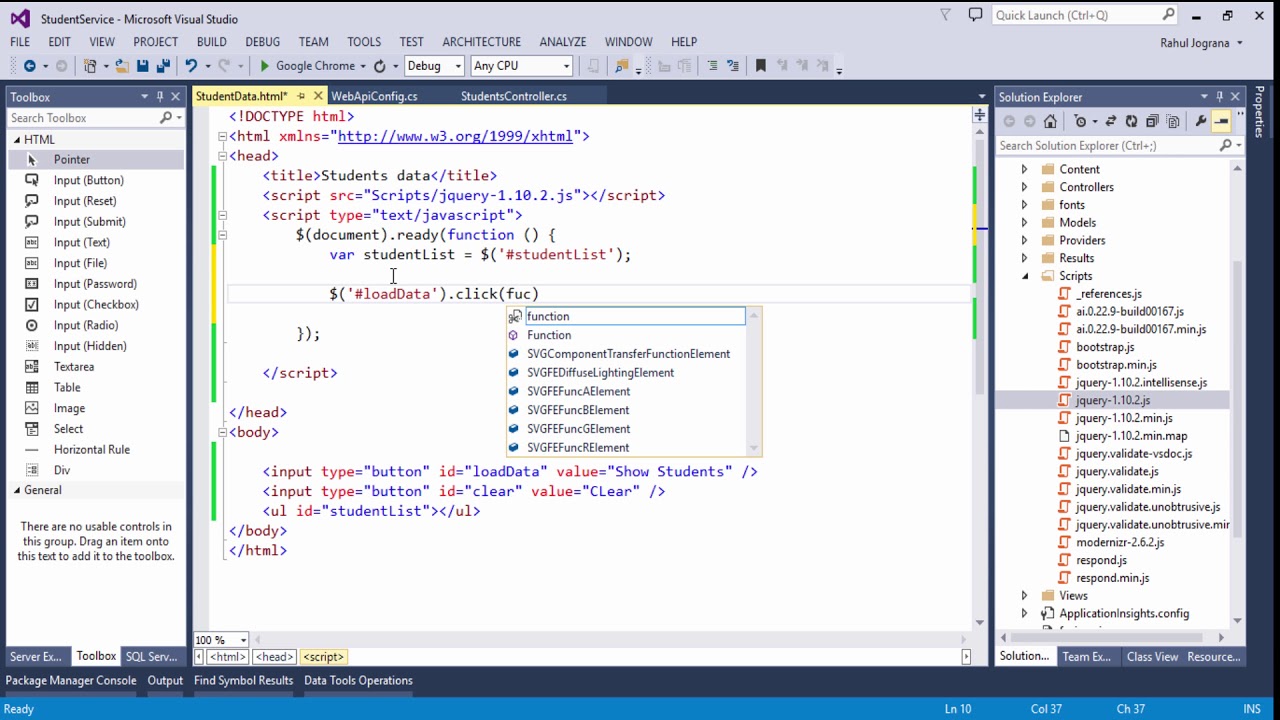This screenshot has height=720, width=1280.
Task: Select bootstrap.js in the Scripts folder
Action: [1105, 347]
